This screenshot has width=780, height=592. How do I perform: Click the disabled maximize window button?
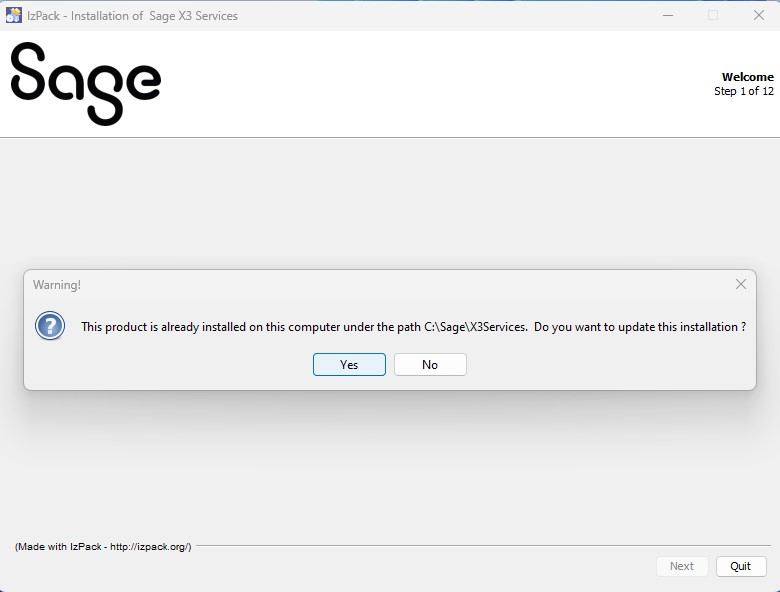tap(713, 15)
